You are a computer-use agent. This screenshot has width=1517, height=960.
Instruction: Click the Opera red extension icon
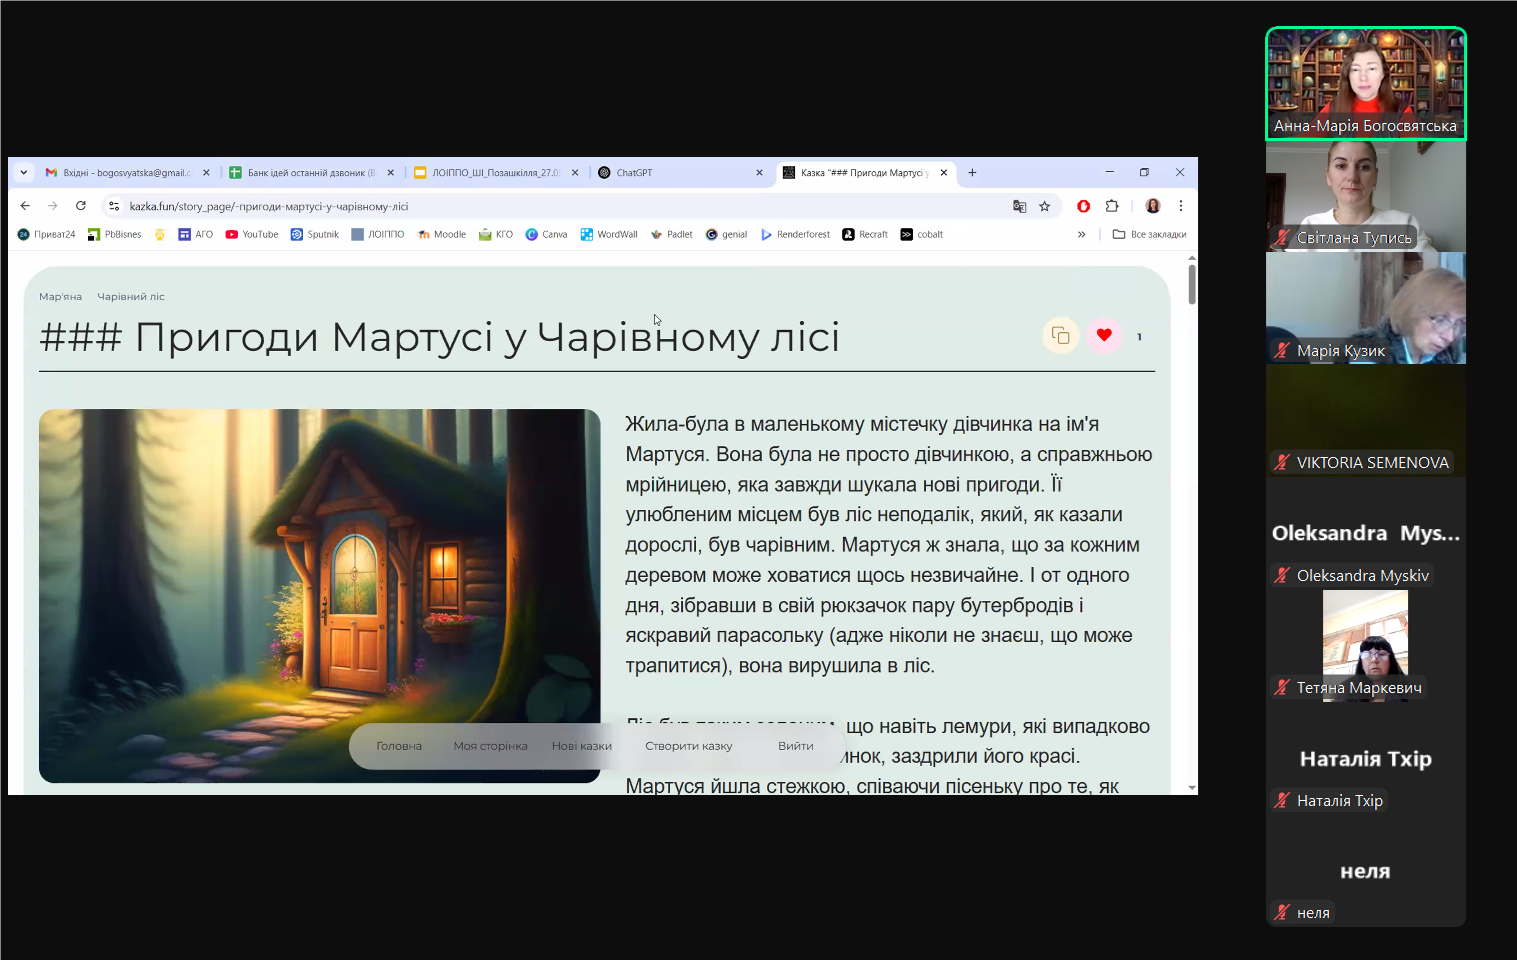[1083, 206]
